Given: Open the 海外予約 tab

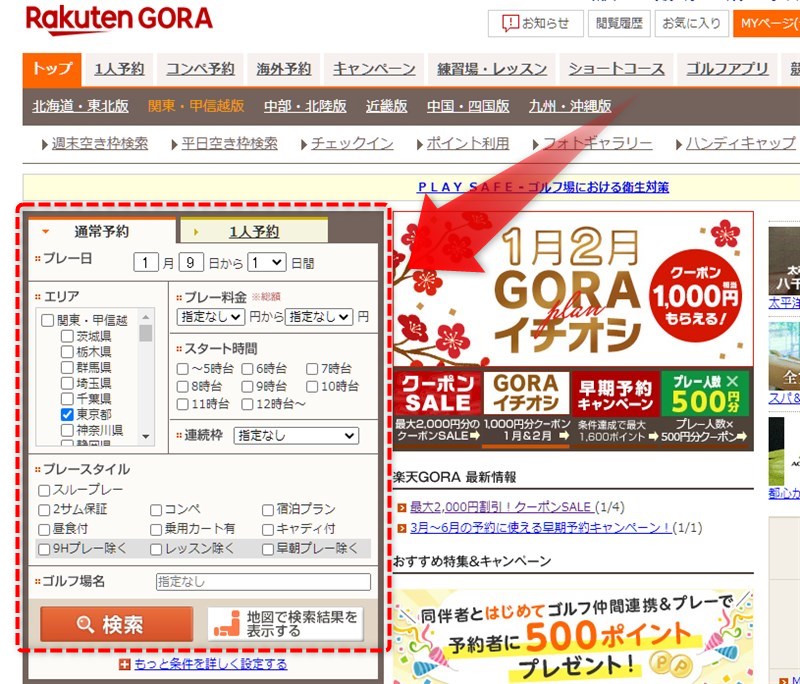Looking at the screenshot, I should tap(284, 69).
